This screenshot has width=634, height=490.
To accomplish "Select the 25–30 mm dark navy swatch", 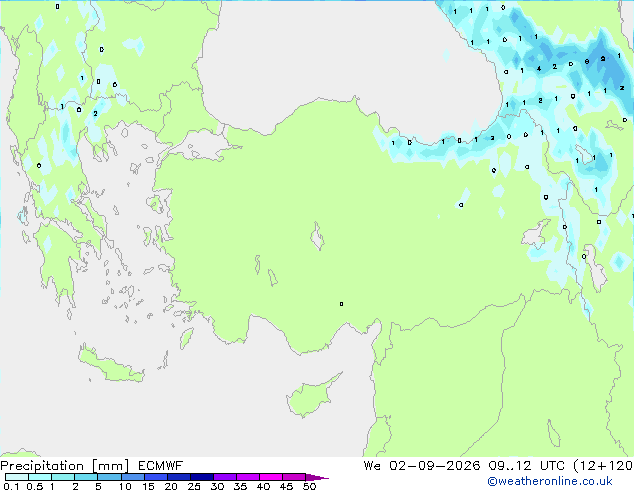I will point(202,477).
